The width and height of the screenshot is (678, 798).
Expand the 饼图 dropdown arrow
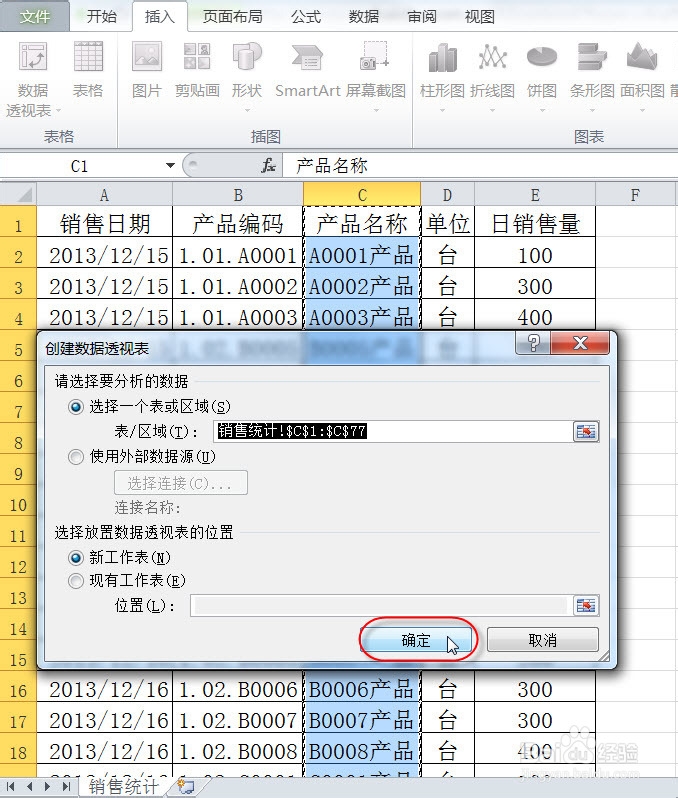pyautogui.click(x=542, y=110)
